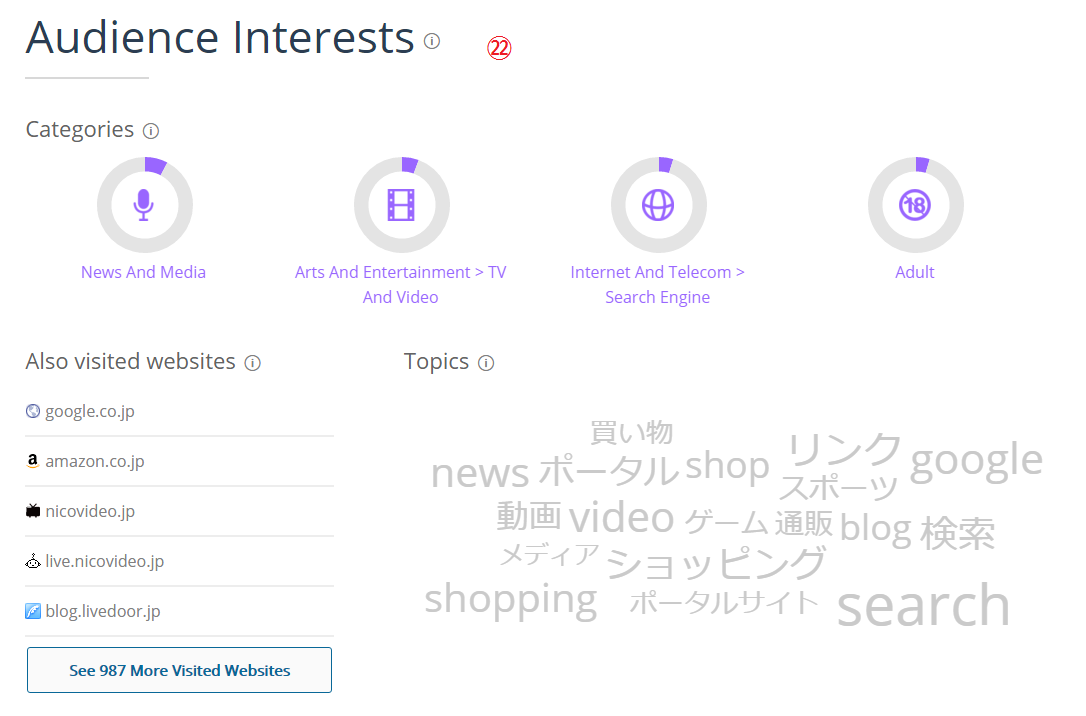Screen dimensions: 1086x716
Task: Click the topic word 'ショッピング'
Action: coord(716,562)
